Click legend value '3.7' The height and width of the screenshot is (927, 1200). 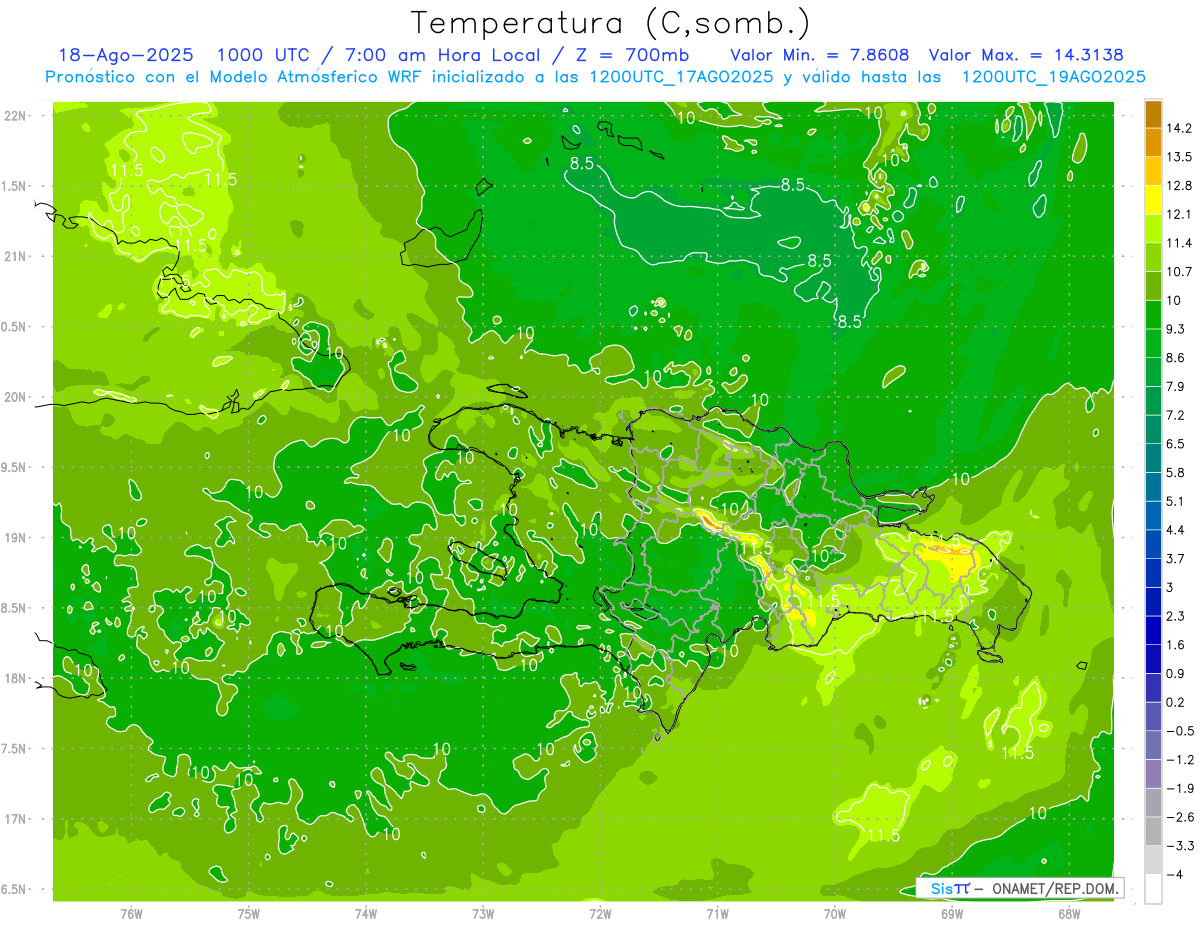1176,558
